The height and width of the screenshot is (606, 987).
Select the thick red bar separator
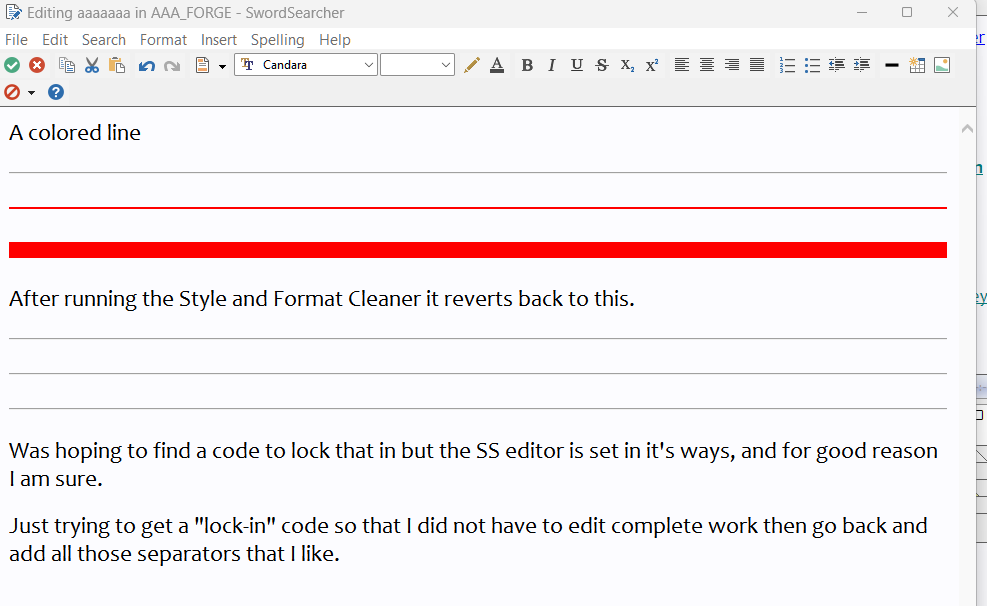point(478,250)
